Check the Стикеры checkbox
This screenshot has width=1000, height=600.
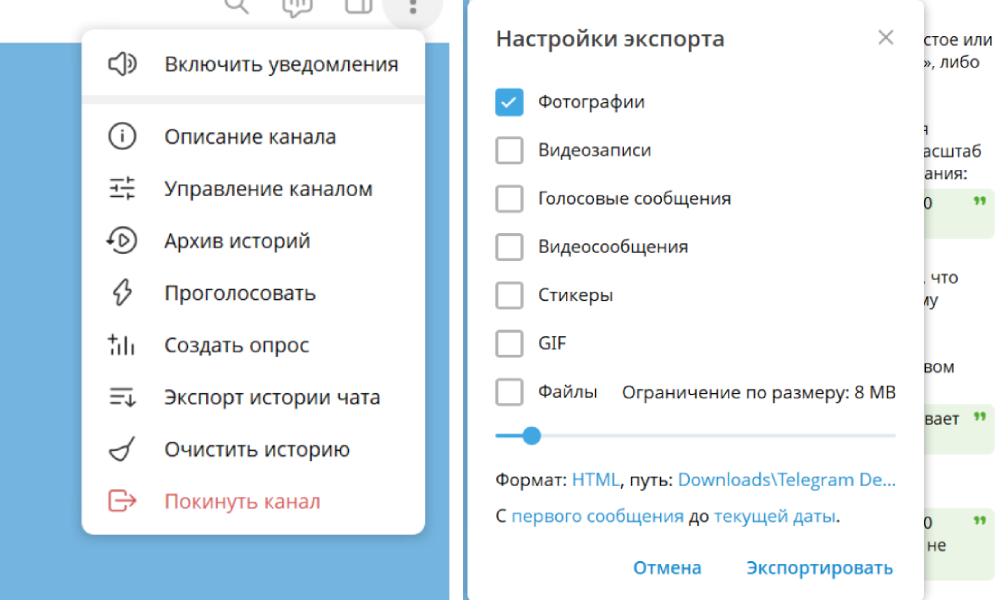click(509, 295)
